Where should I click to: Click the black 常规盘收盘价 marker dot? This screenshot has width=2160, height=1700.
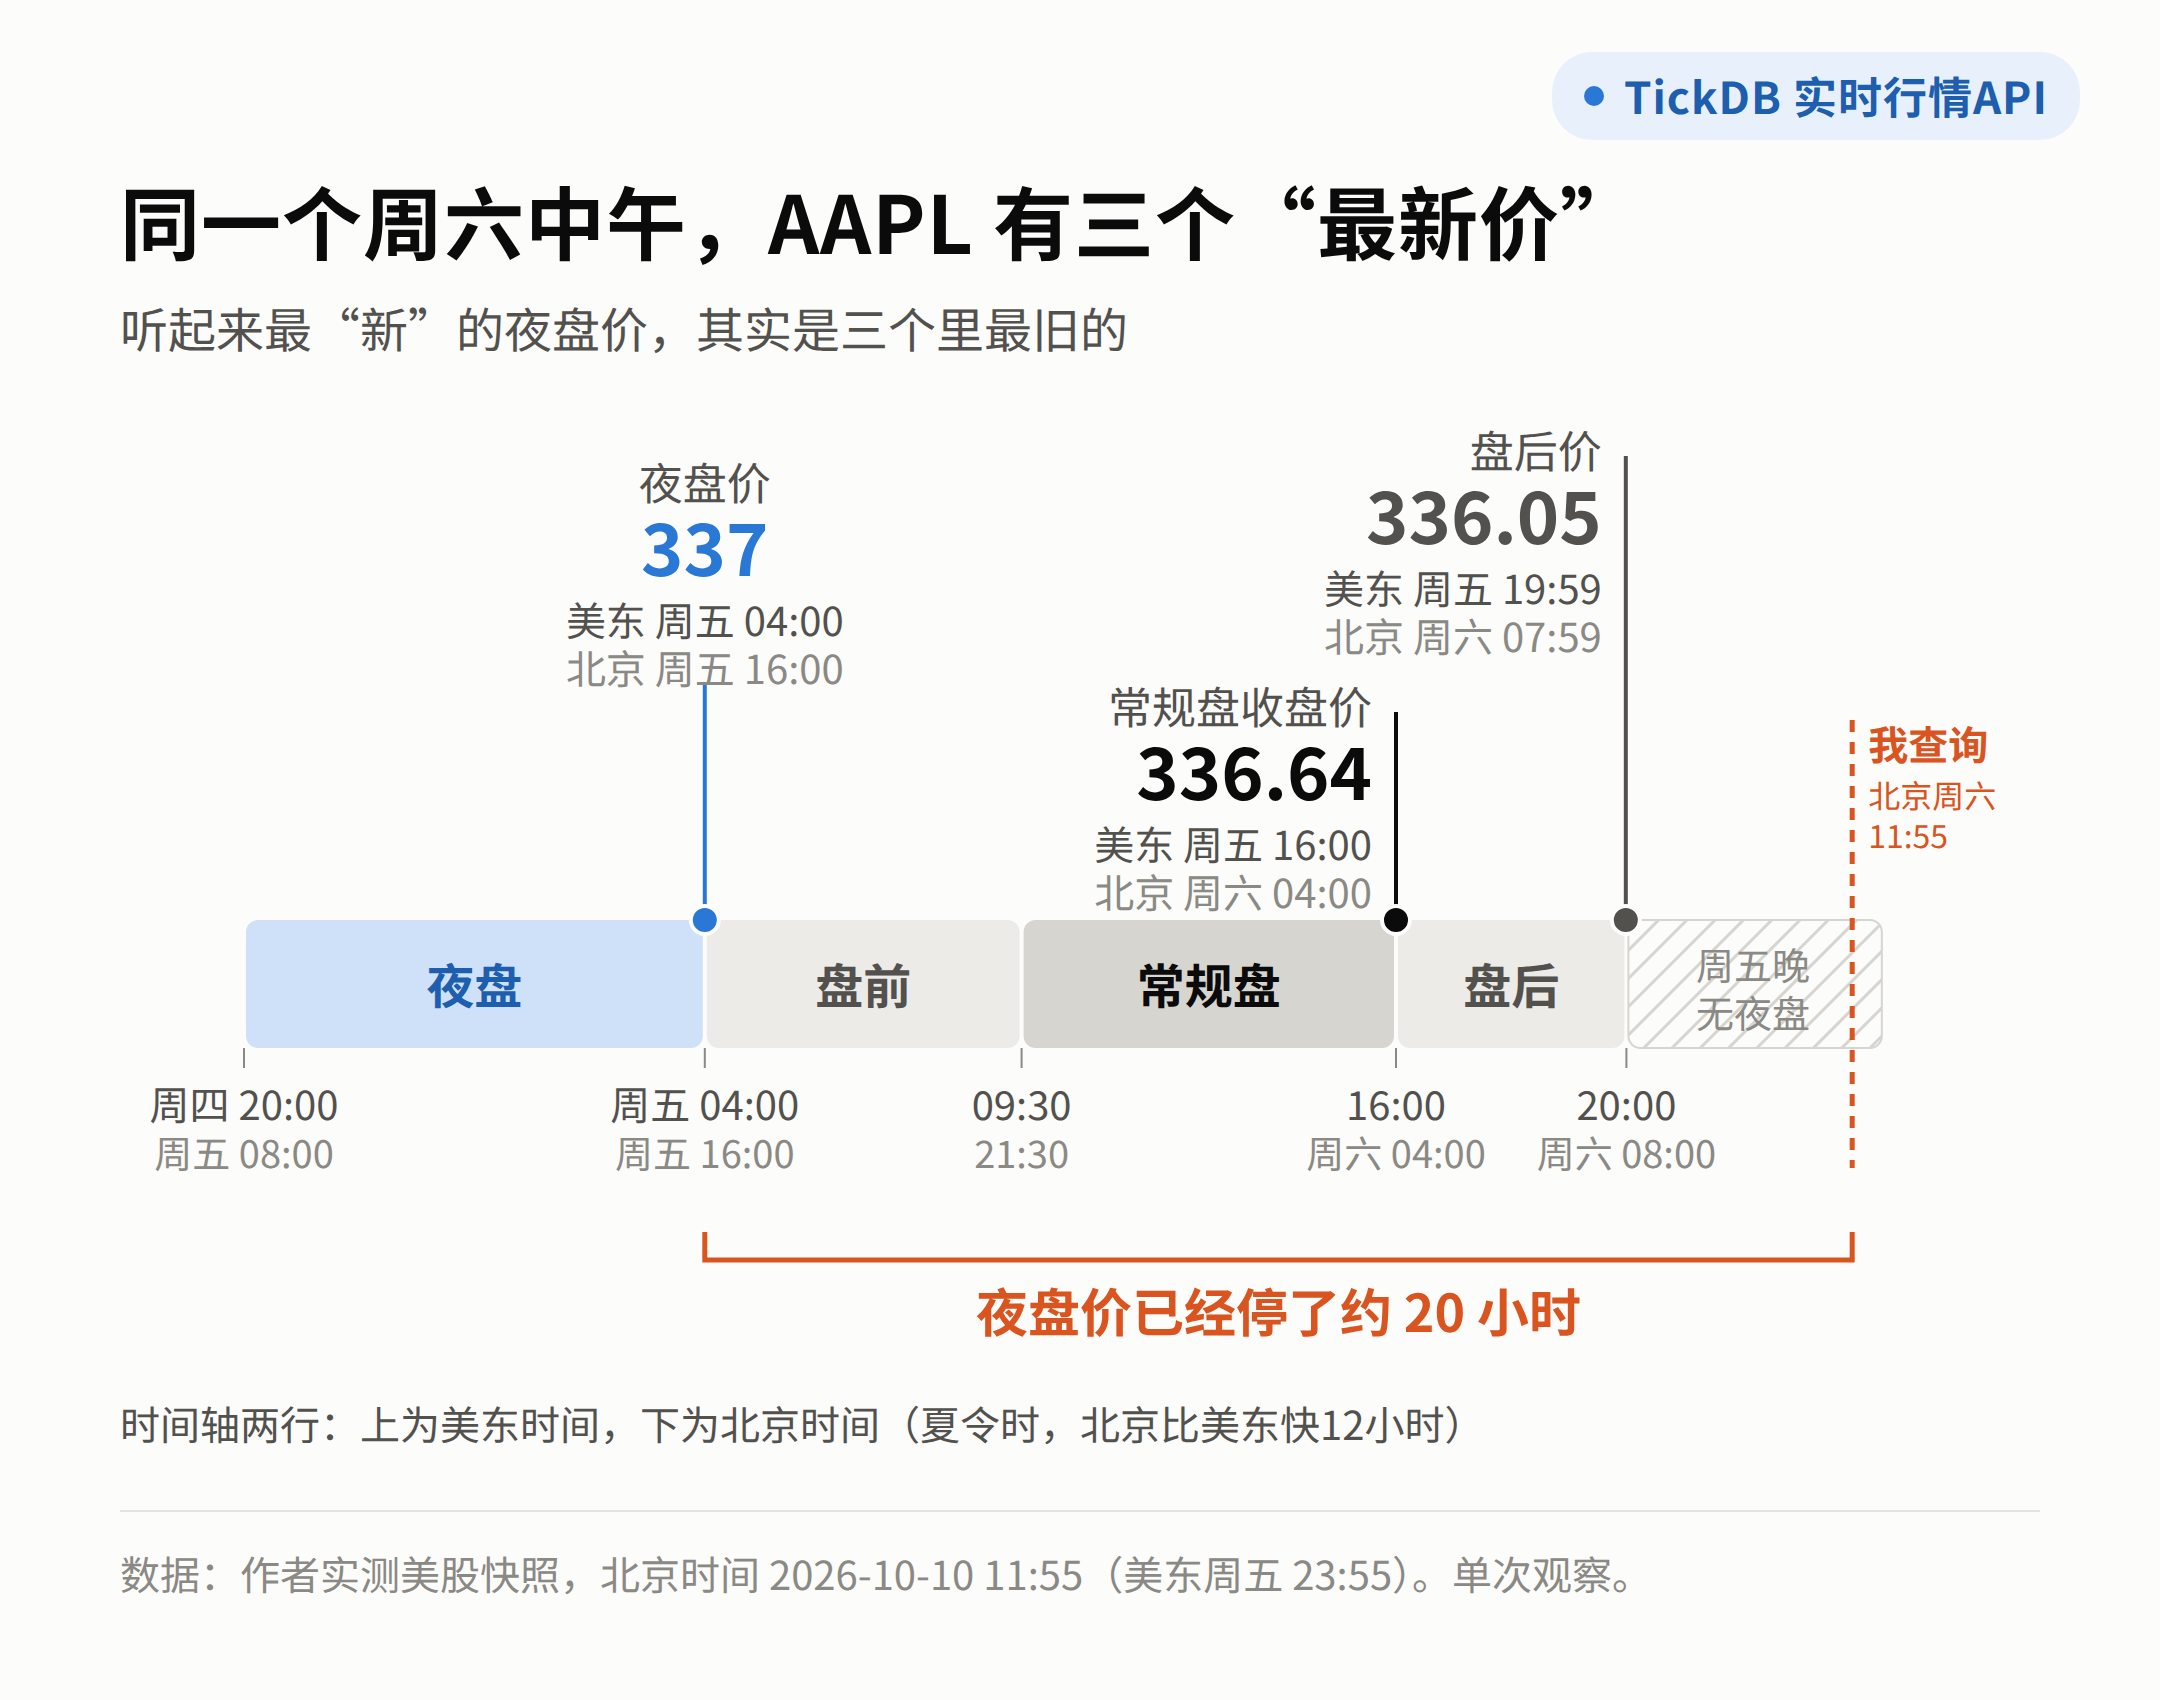tap(1396, 920)
